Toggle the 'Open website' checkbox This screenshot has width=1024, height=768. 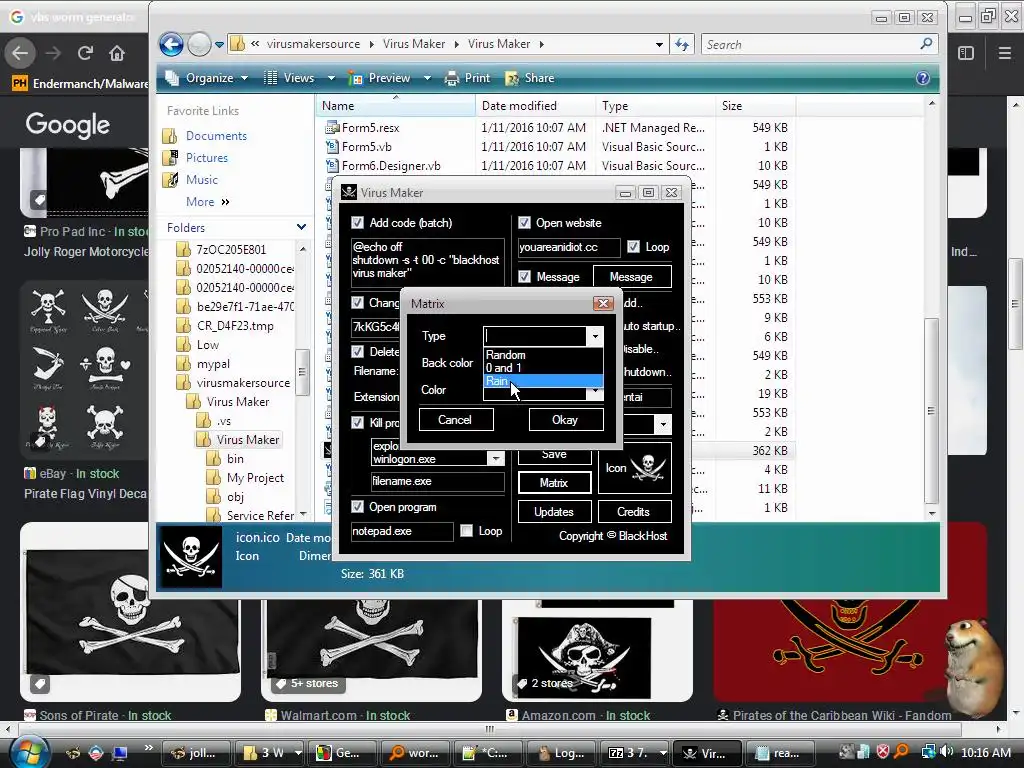(524, 223)
